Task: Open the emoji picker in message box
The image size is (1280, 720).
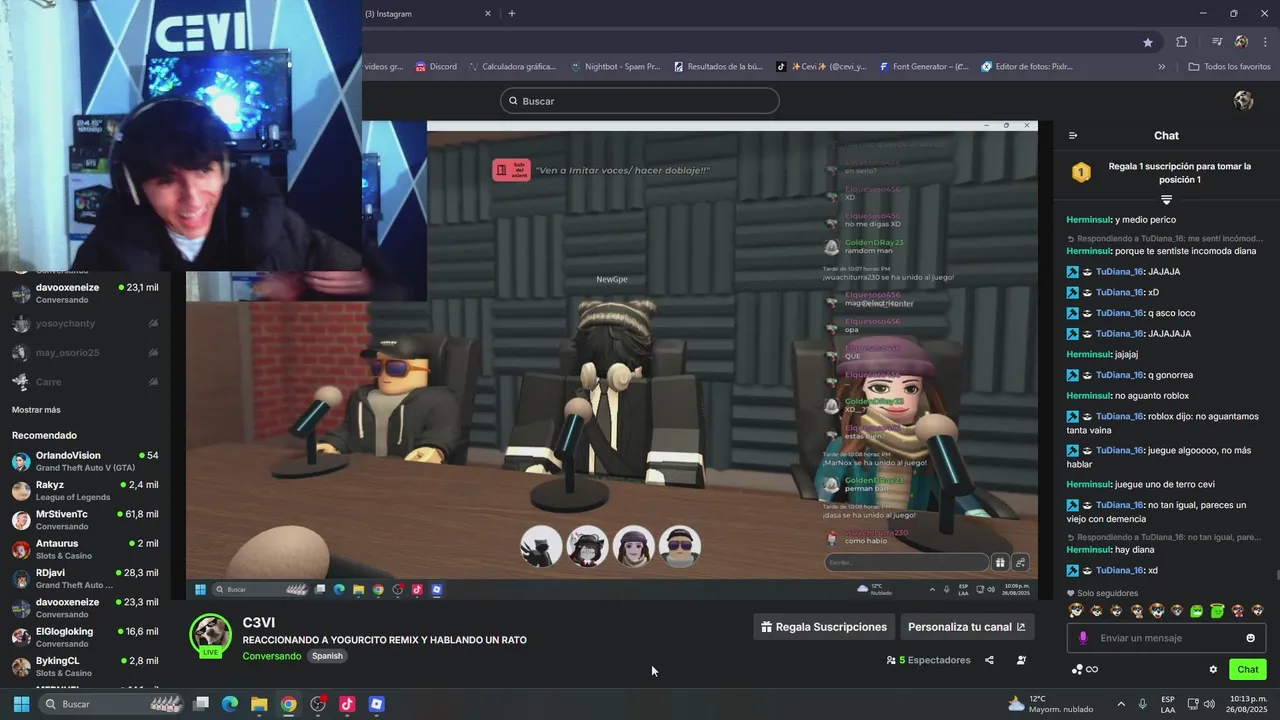Action: (1250, 638)
